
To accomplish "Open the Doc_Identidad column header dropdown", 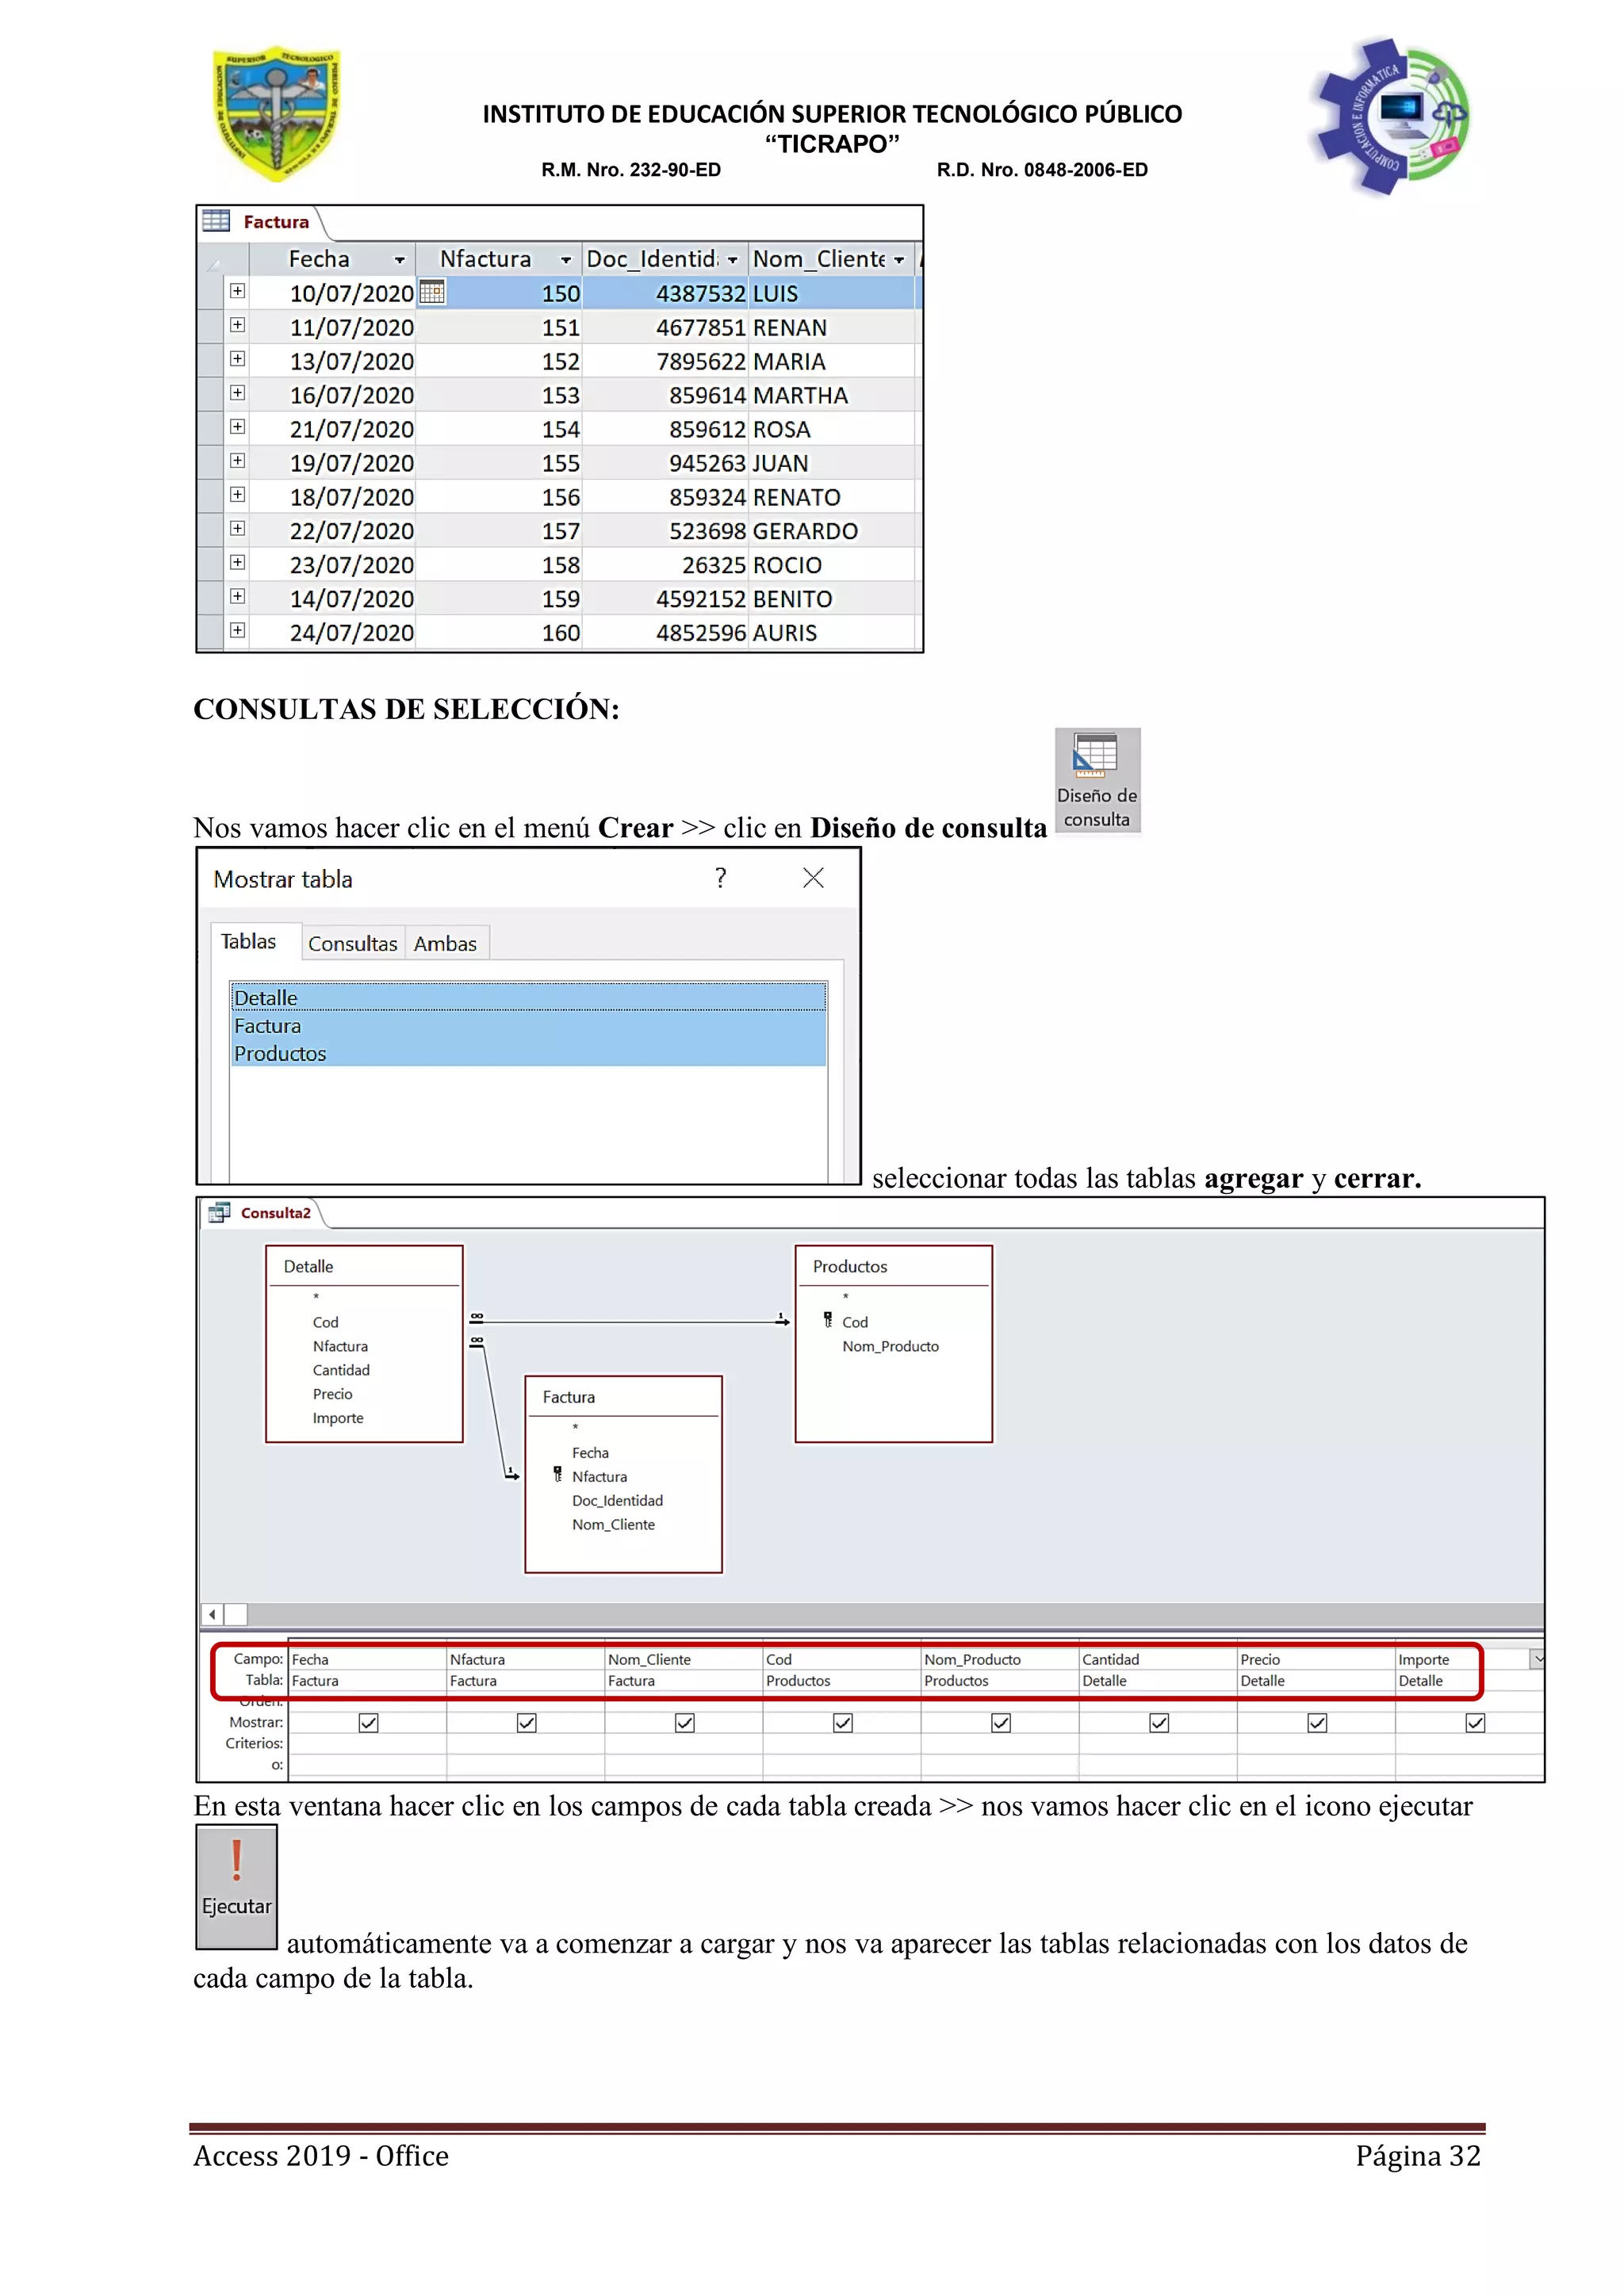I will click(733, 260).
